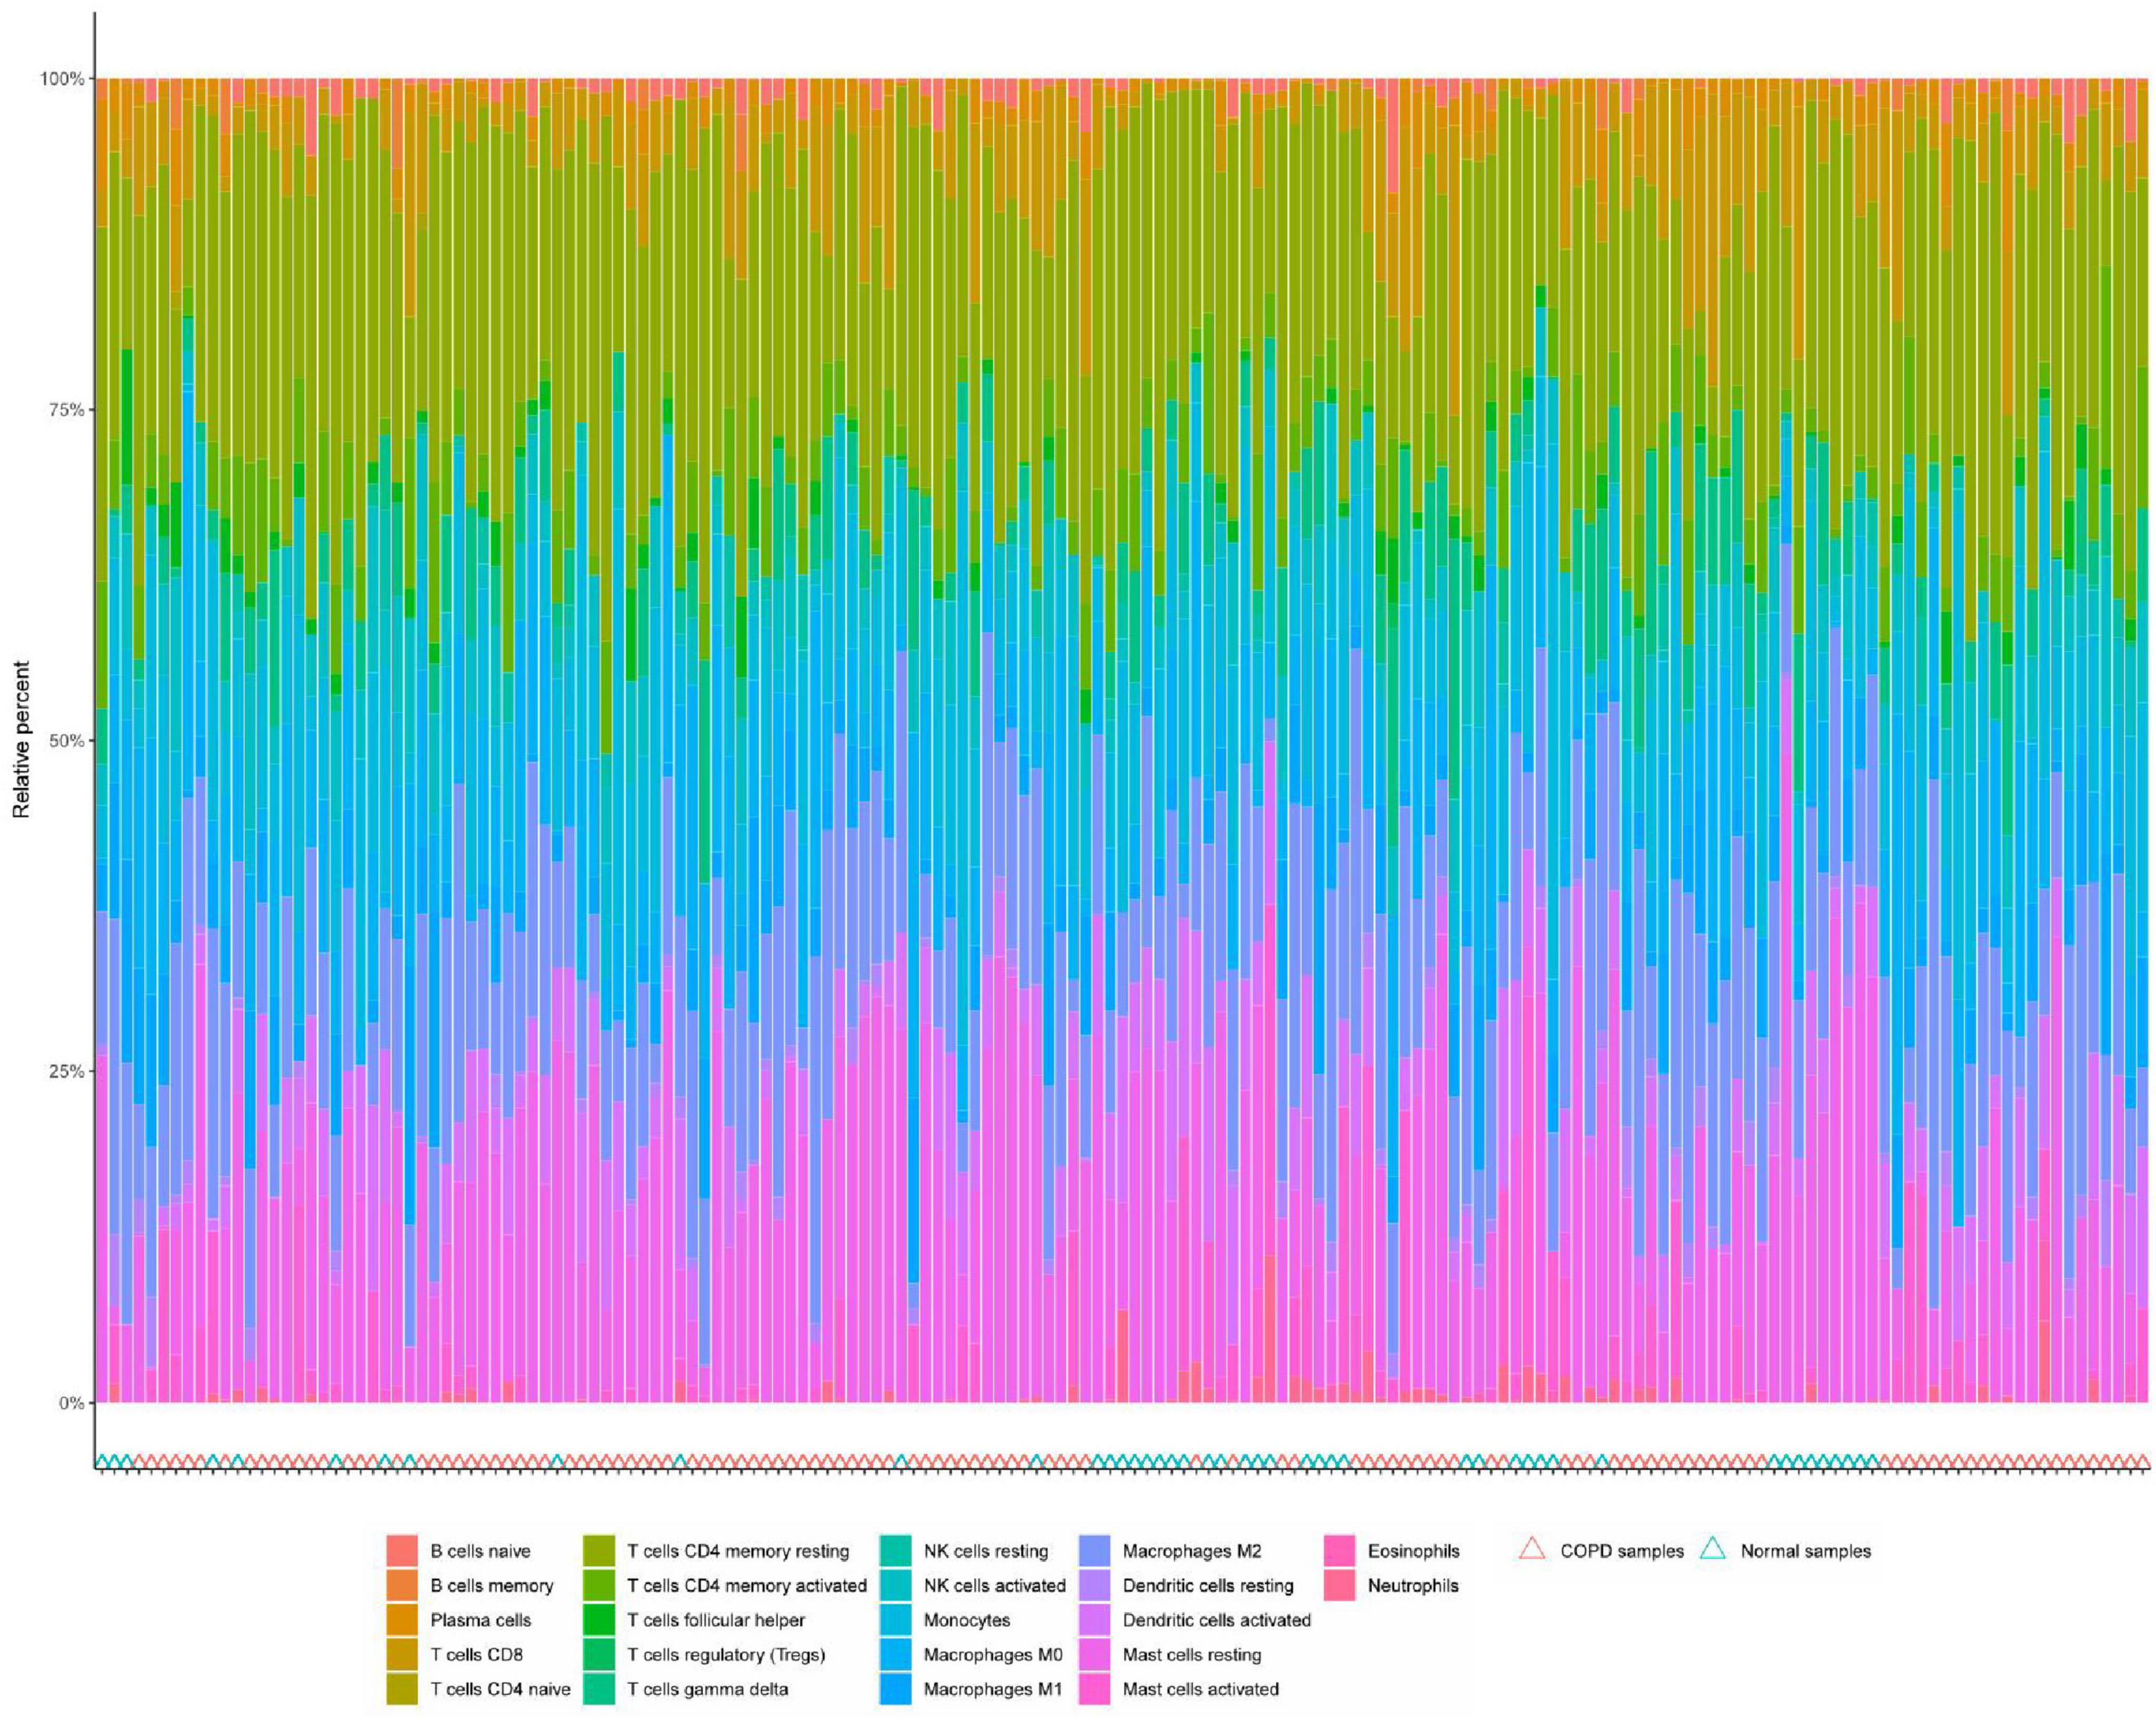Click the Normal samples triangle icon
This screenshot has width=2156, height=1721.
(1713, 1549)
